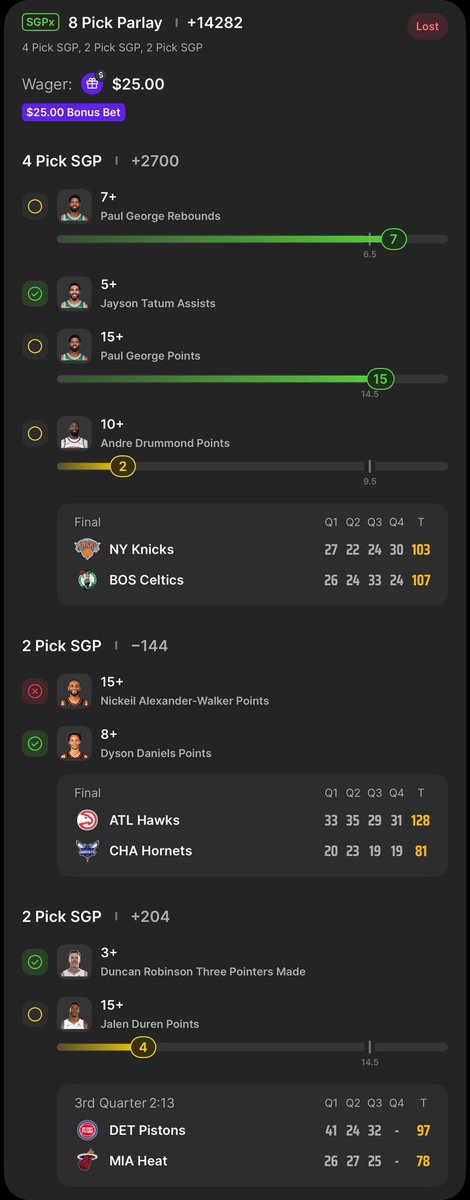Click the NY Knicks team logo

click(x=88, y=549)
